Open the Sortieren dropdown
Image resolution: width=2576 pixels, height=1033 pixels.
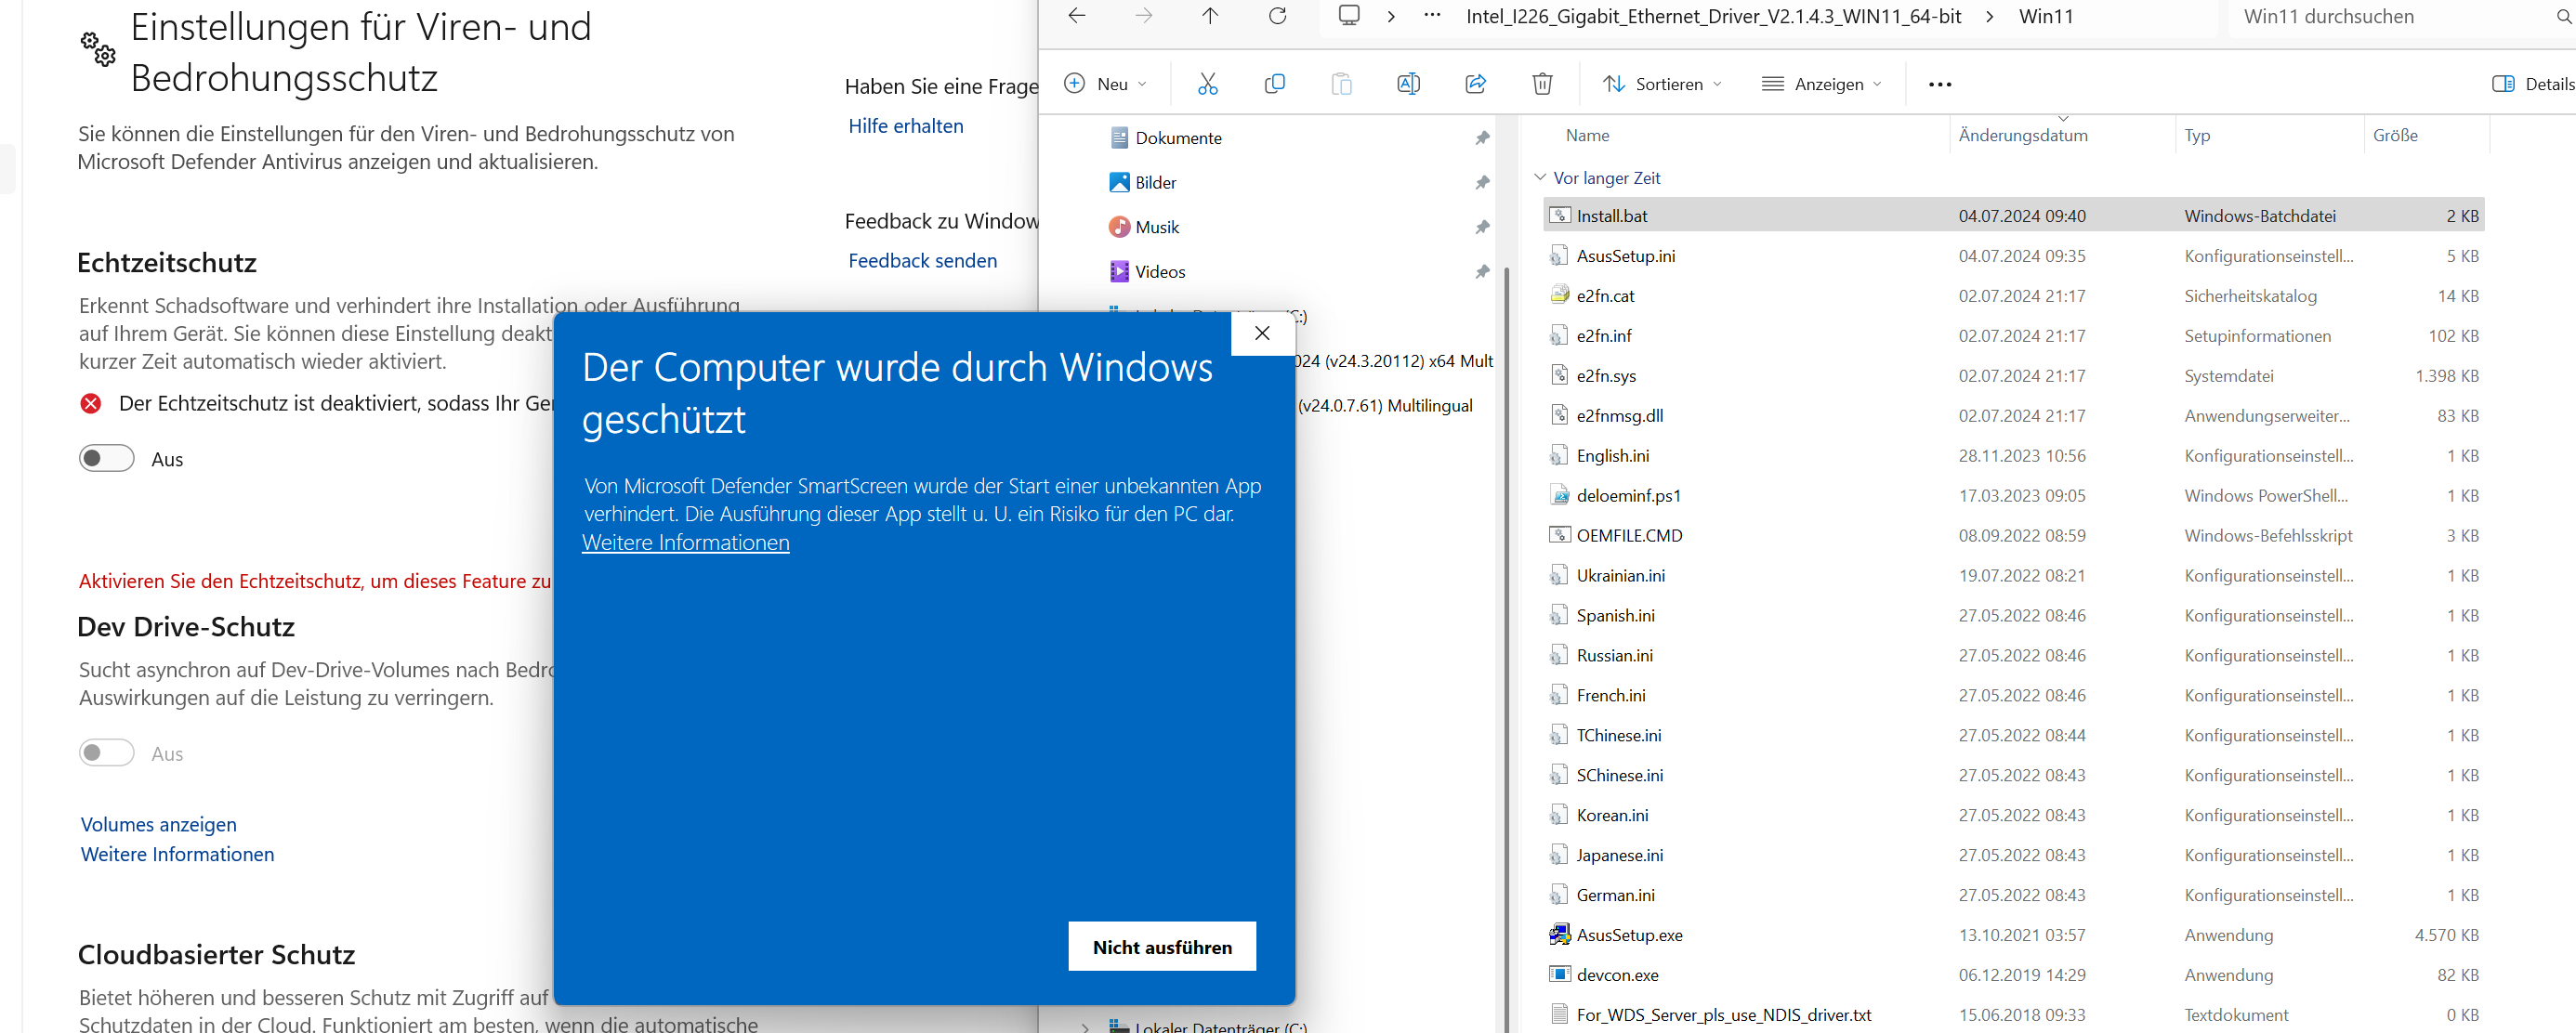point(1662,84)
